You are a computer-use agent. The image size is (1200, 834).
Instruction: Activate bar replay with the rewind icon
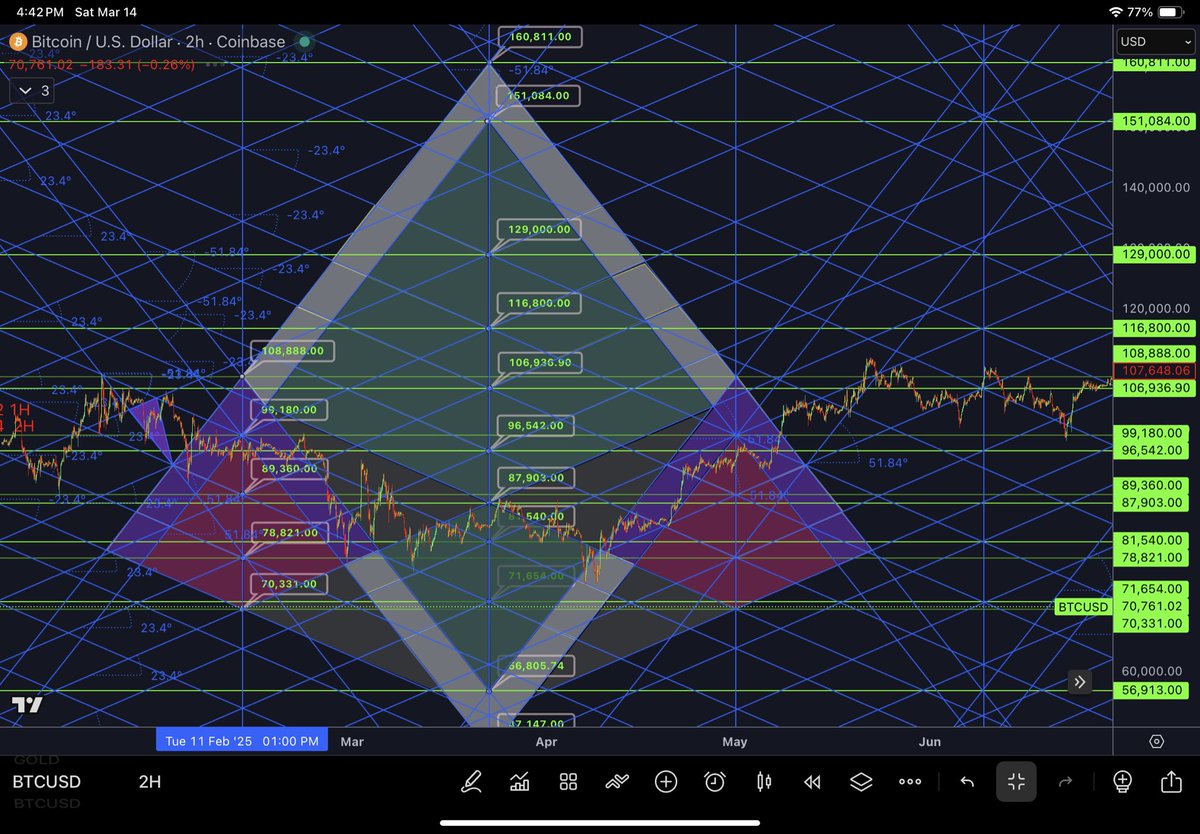[811, 782]
